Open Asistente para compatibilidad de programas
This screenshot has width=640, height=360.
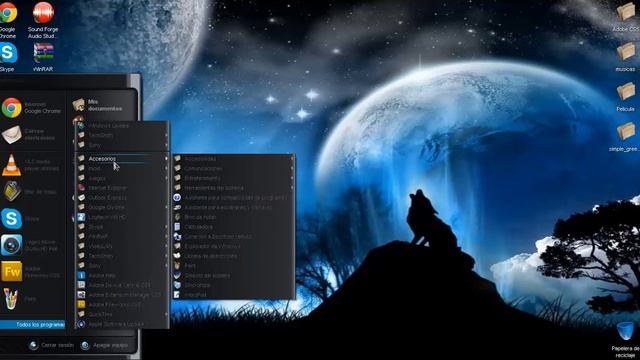tap(233, 198)
